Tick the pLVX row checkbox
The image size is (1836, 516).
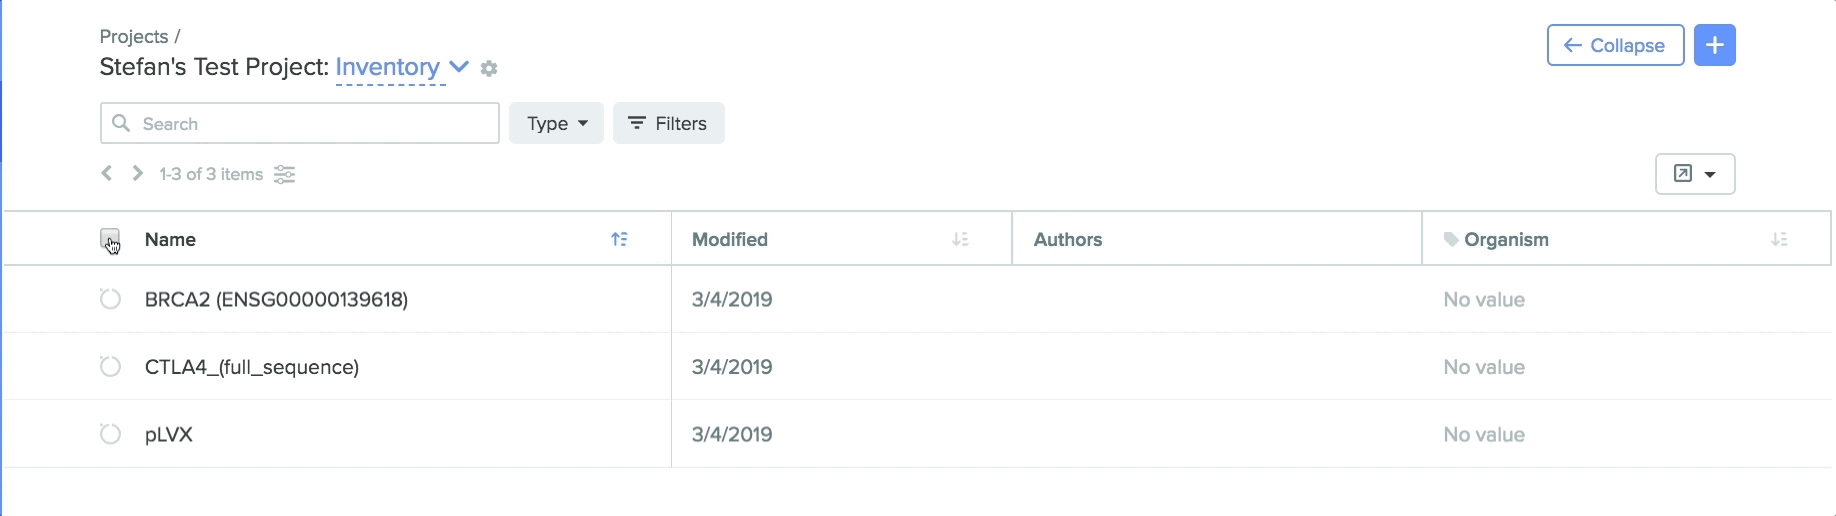[110, 434]
